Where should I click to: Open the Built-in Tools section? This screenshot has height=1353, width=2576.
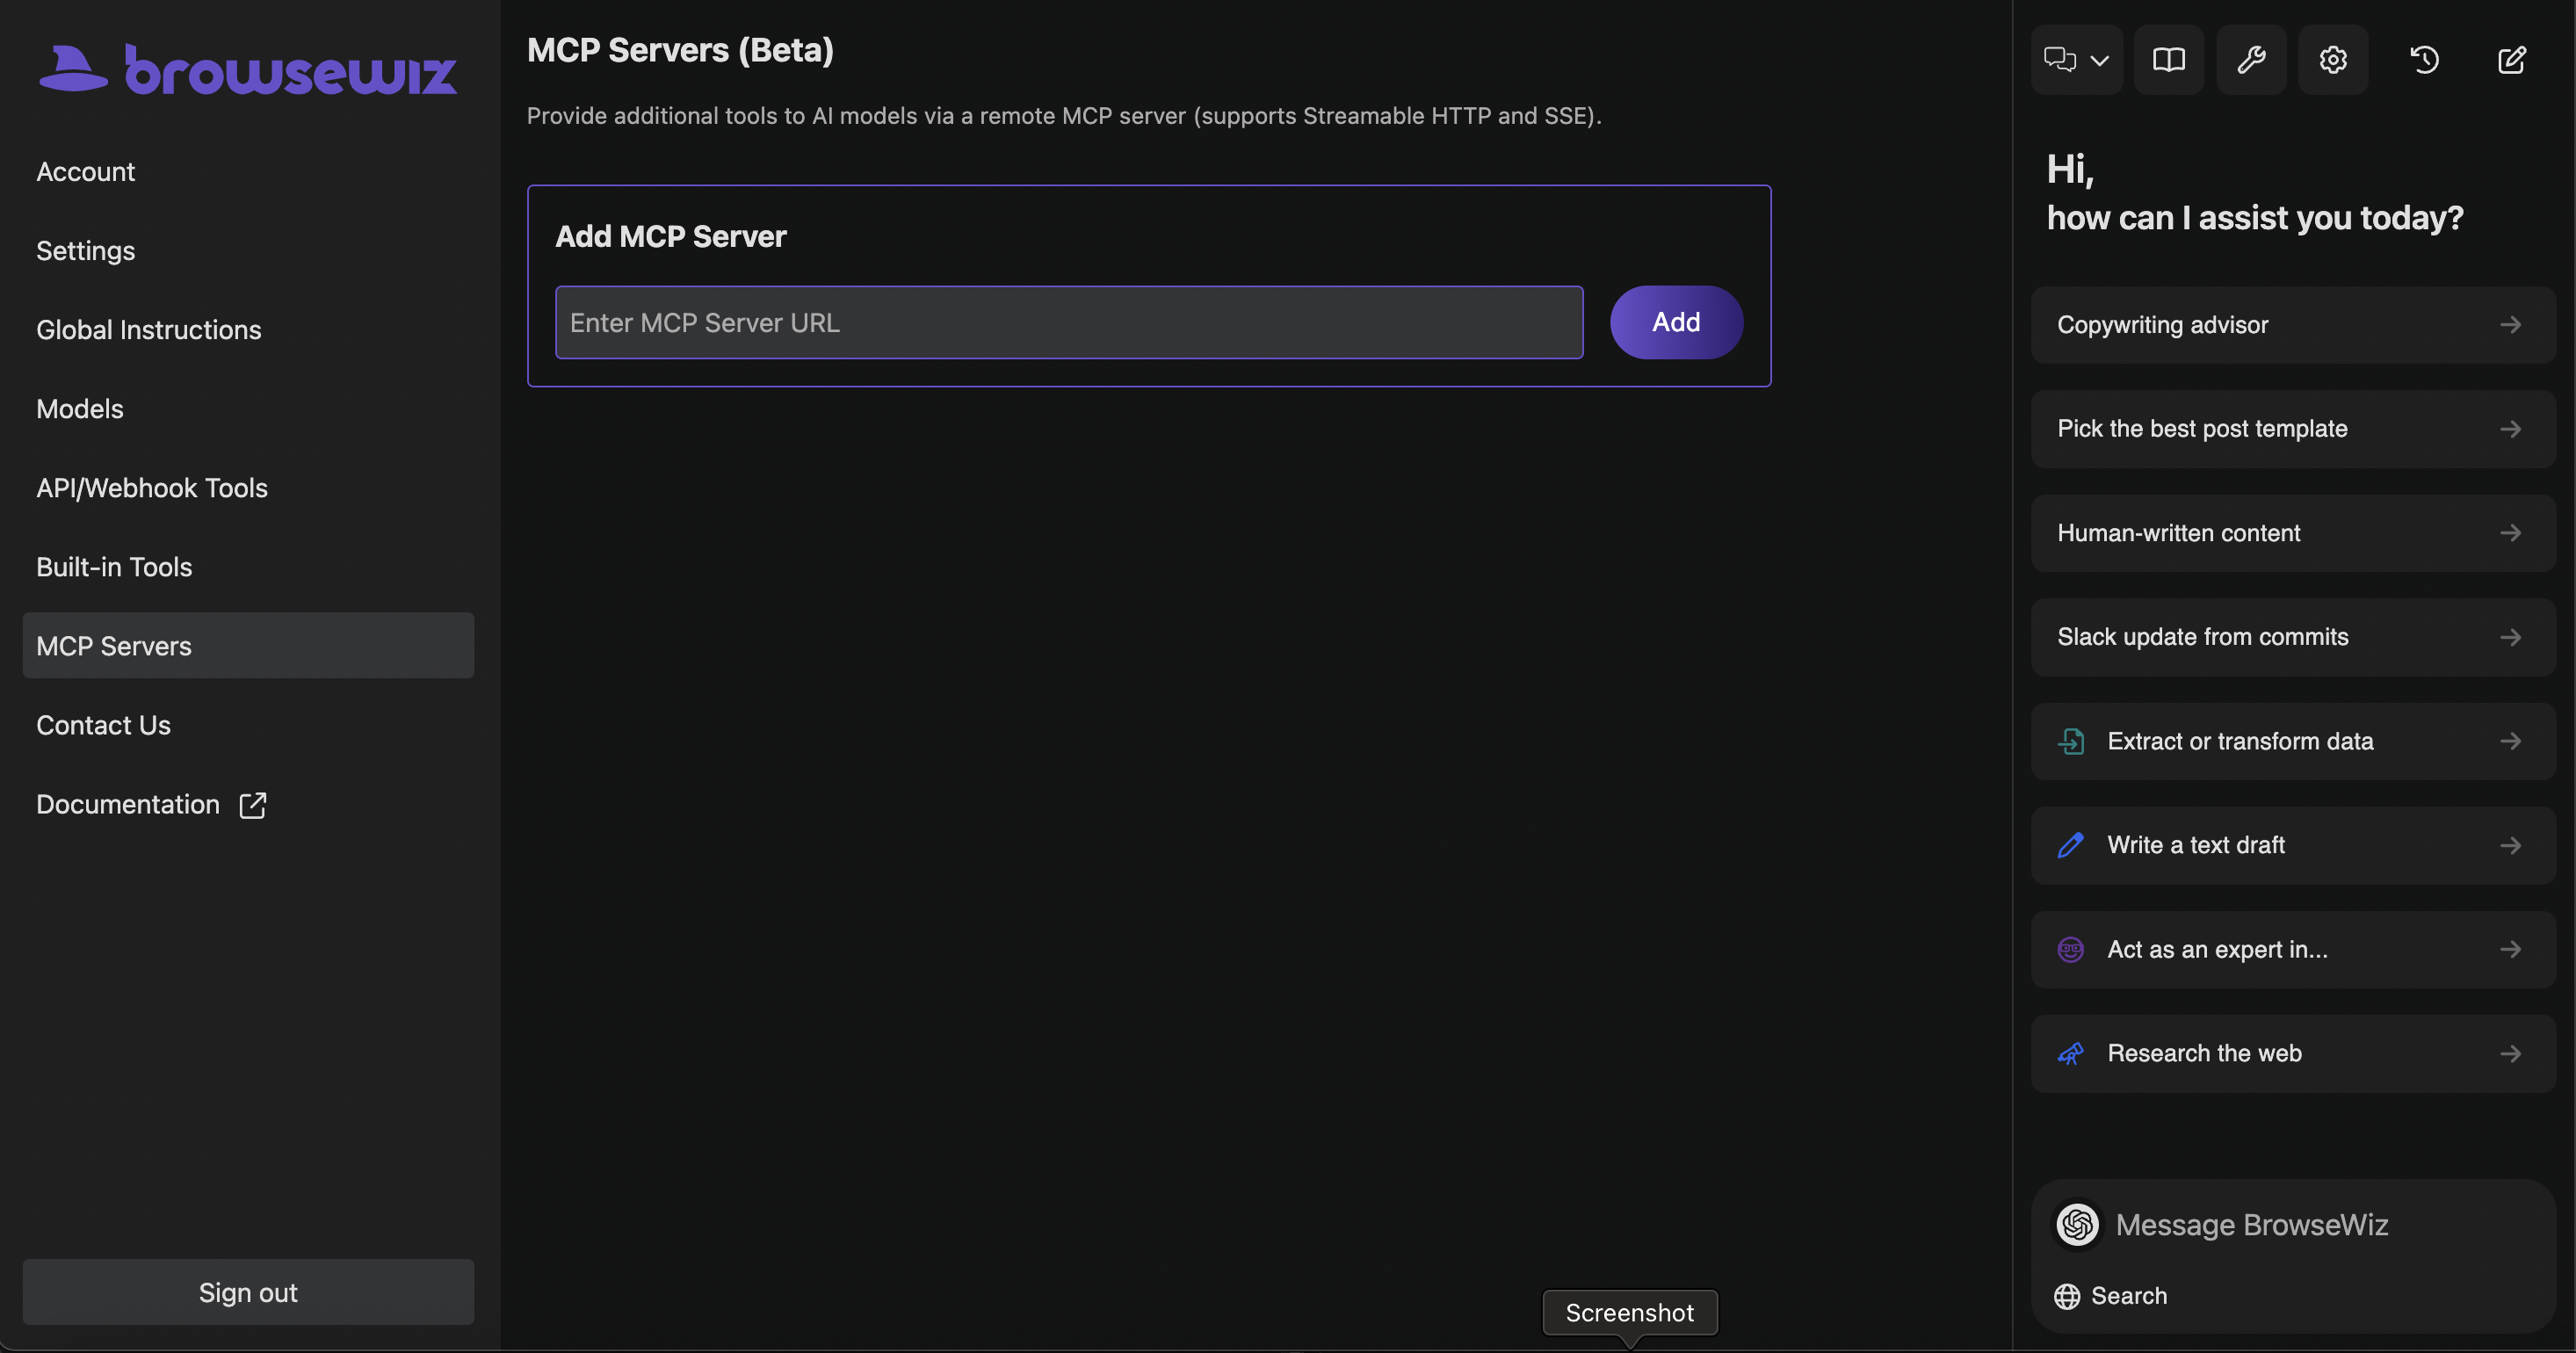114,567
